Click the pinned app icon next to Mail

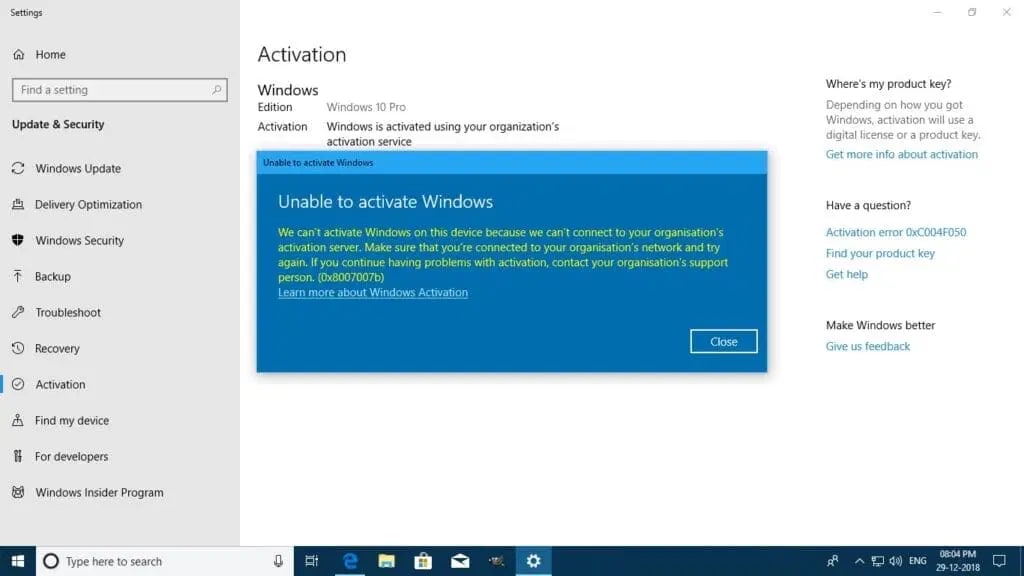(x=496, y=561)
